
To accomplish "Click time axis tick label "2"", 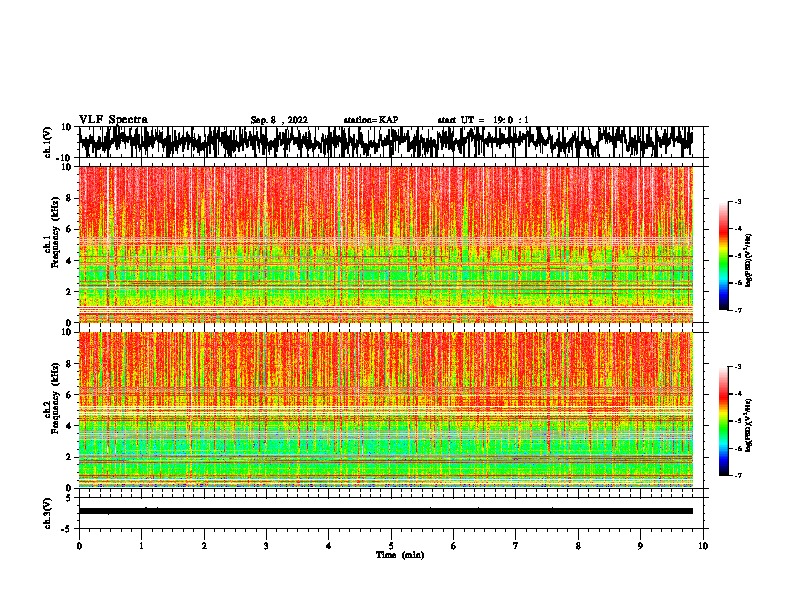I will [204, 546].
